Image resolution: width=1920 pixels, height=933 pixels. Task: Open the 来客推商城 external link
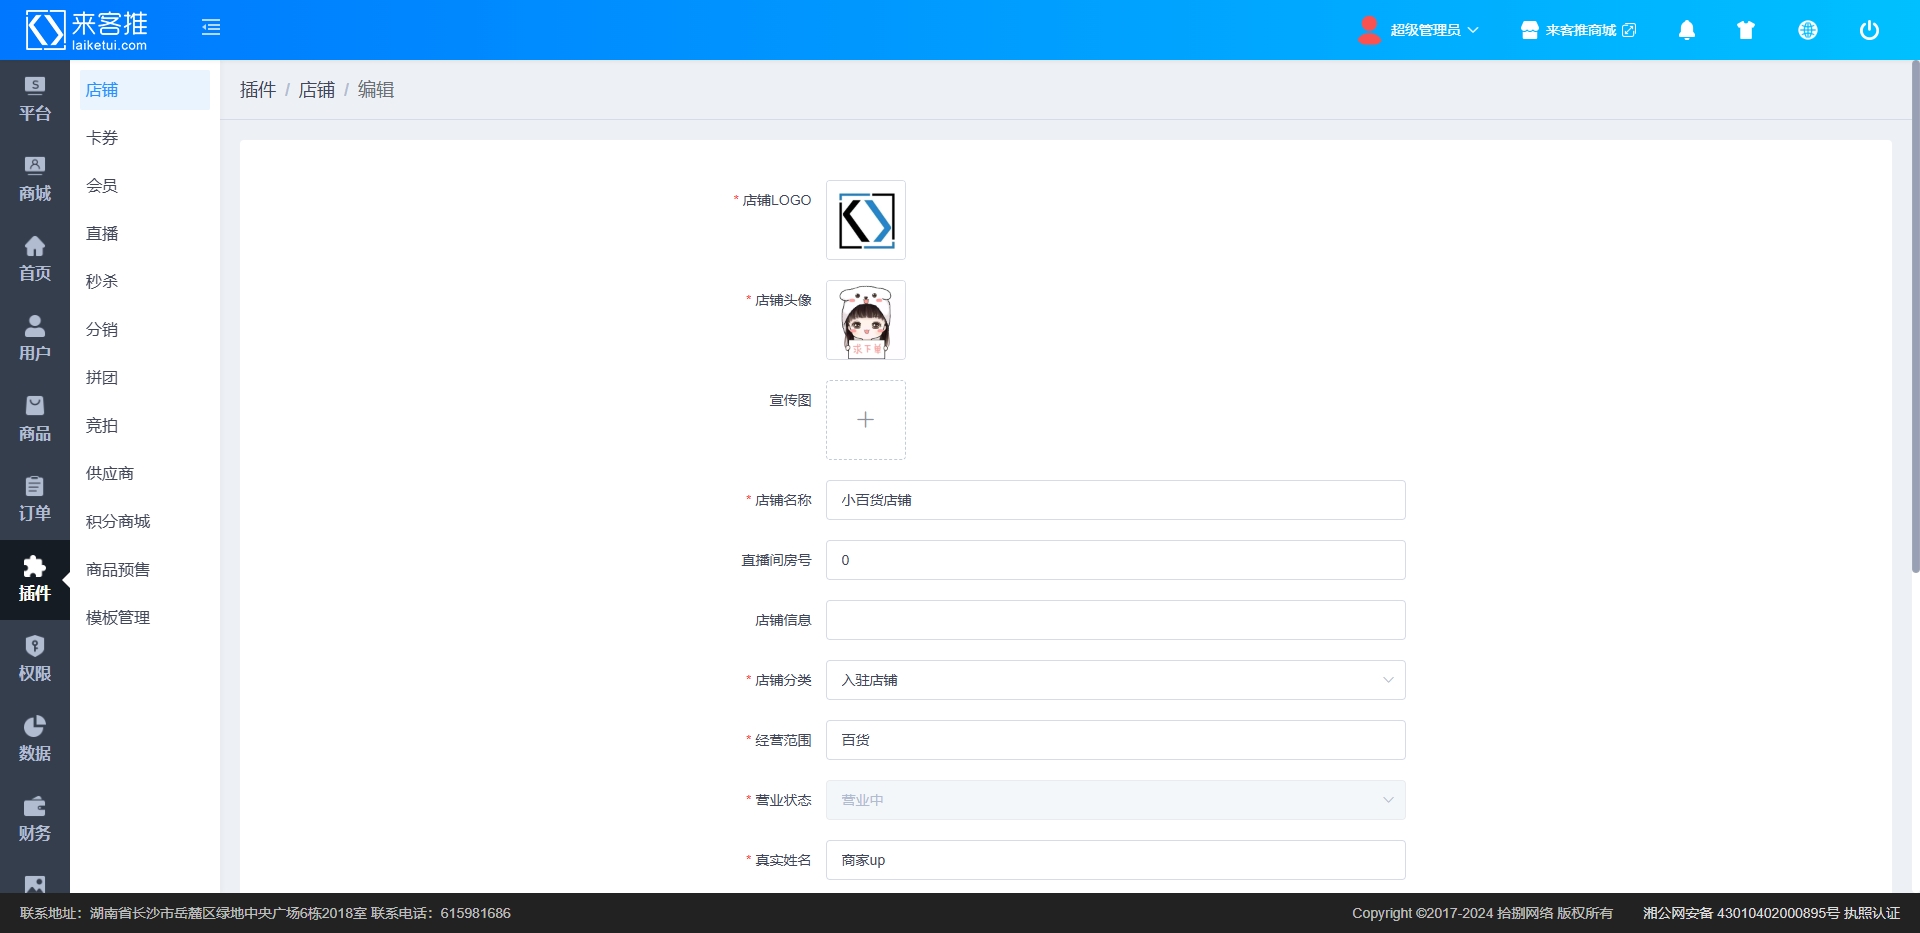tap(1579, 30)
